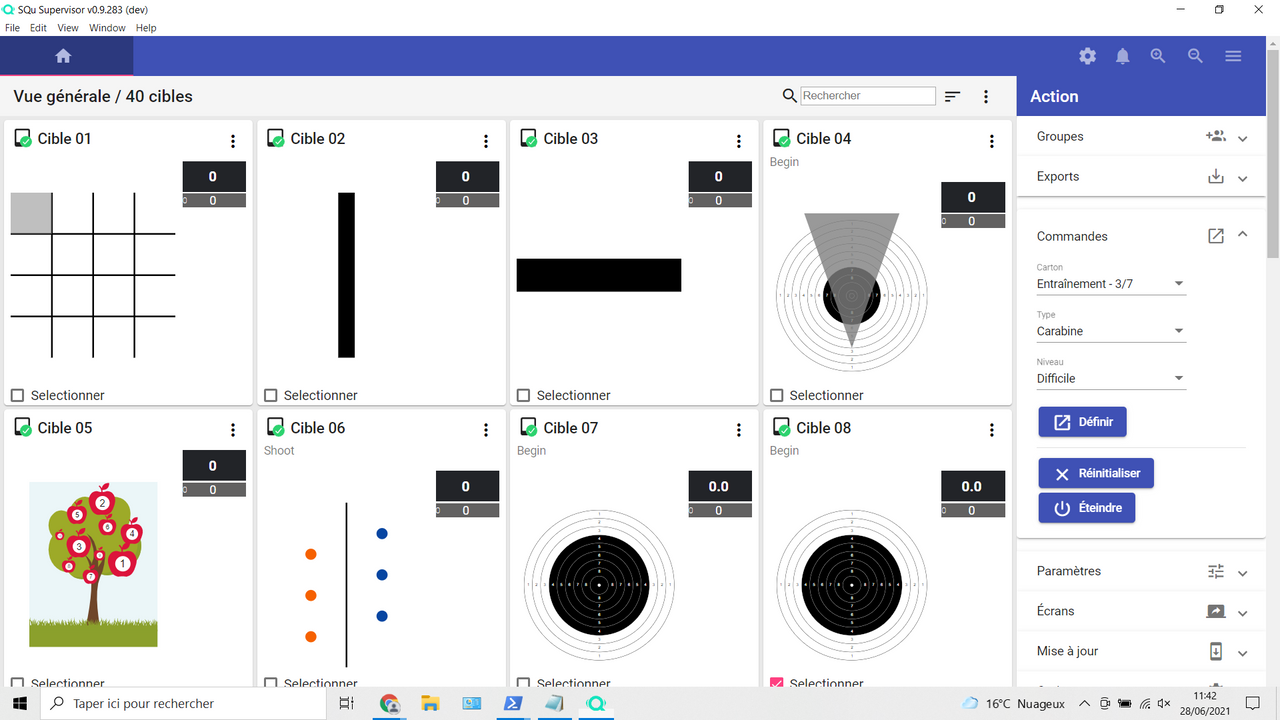The height and width of the screenshot is (720, 1280).
Task: Select the Selectionner checkbox for Cible 04
Action: click(777, 395)
